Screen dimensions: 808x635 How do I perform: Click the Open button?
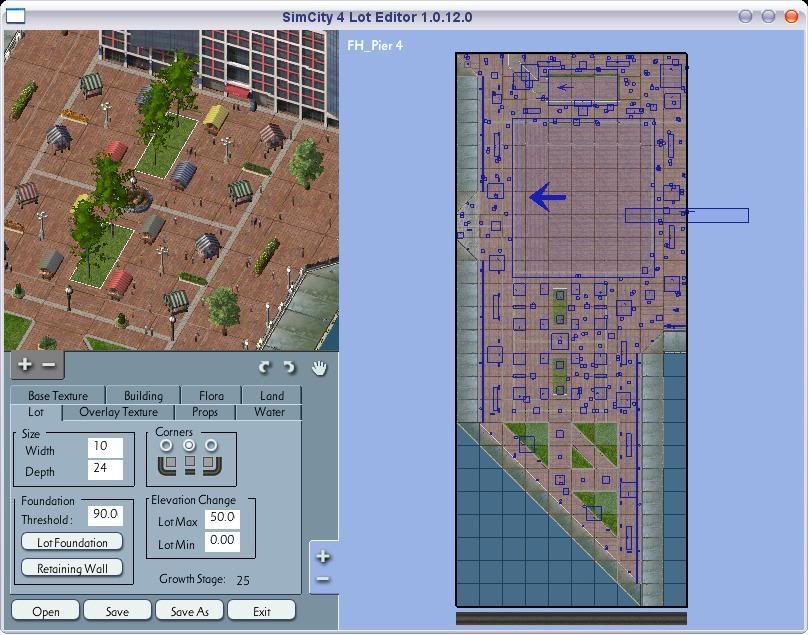[45, 611]
